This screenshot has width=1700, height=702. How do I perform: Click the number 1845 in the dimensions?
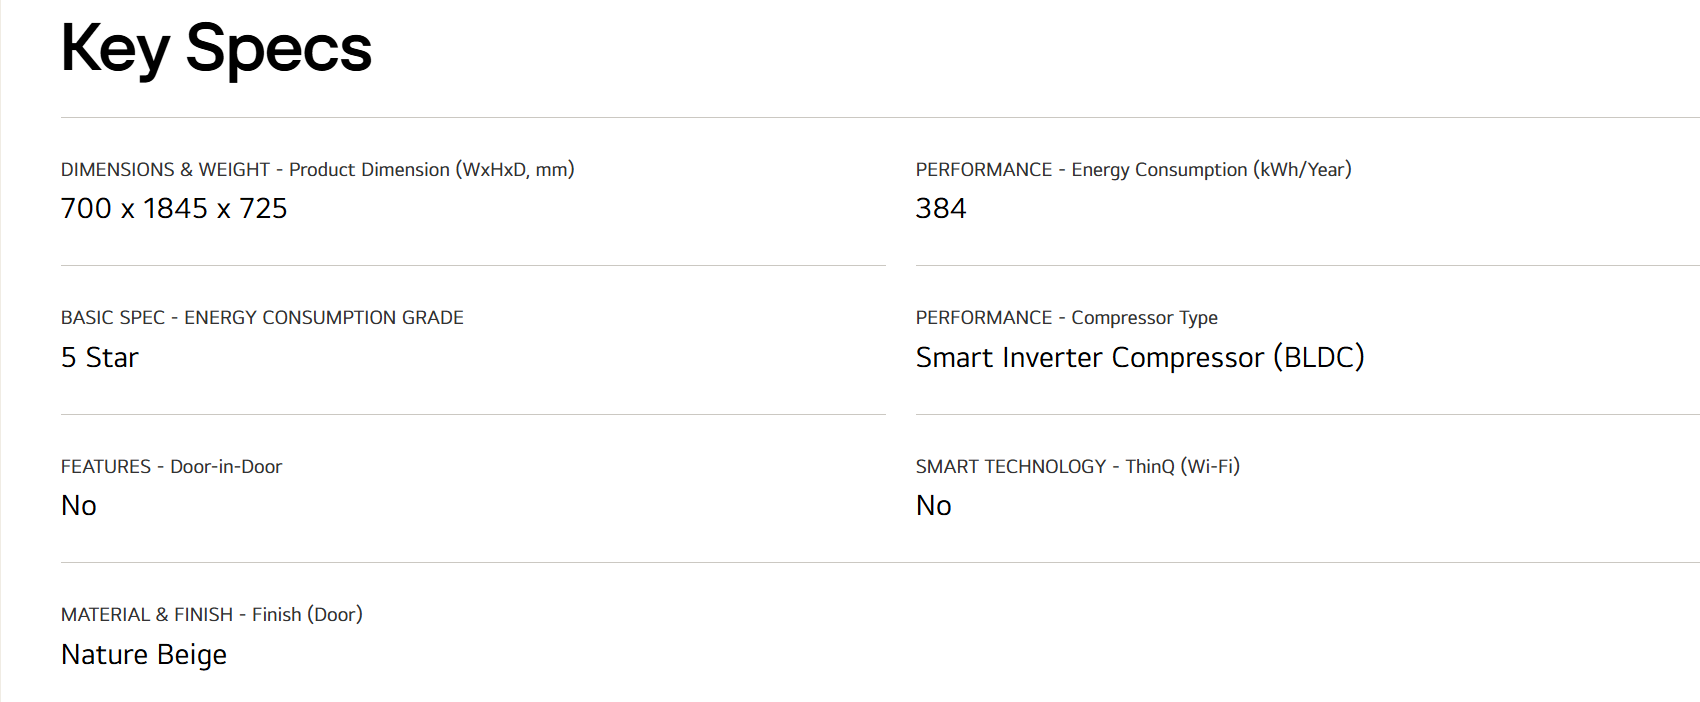coord(175,208)
